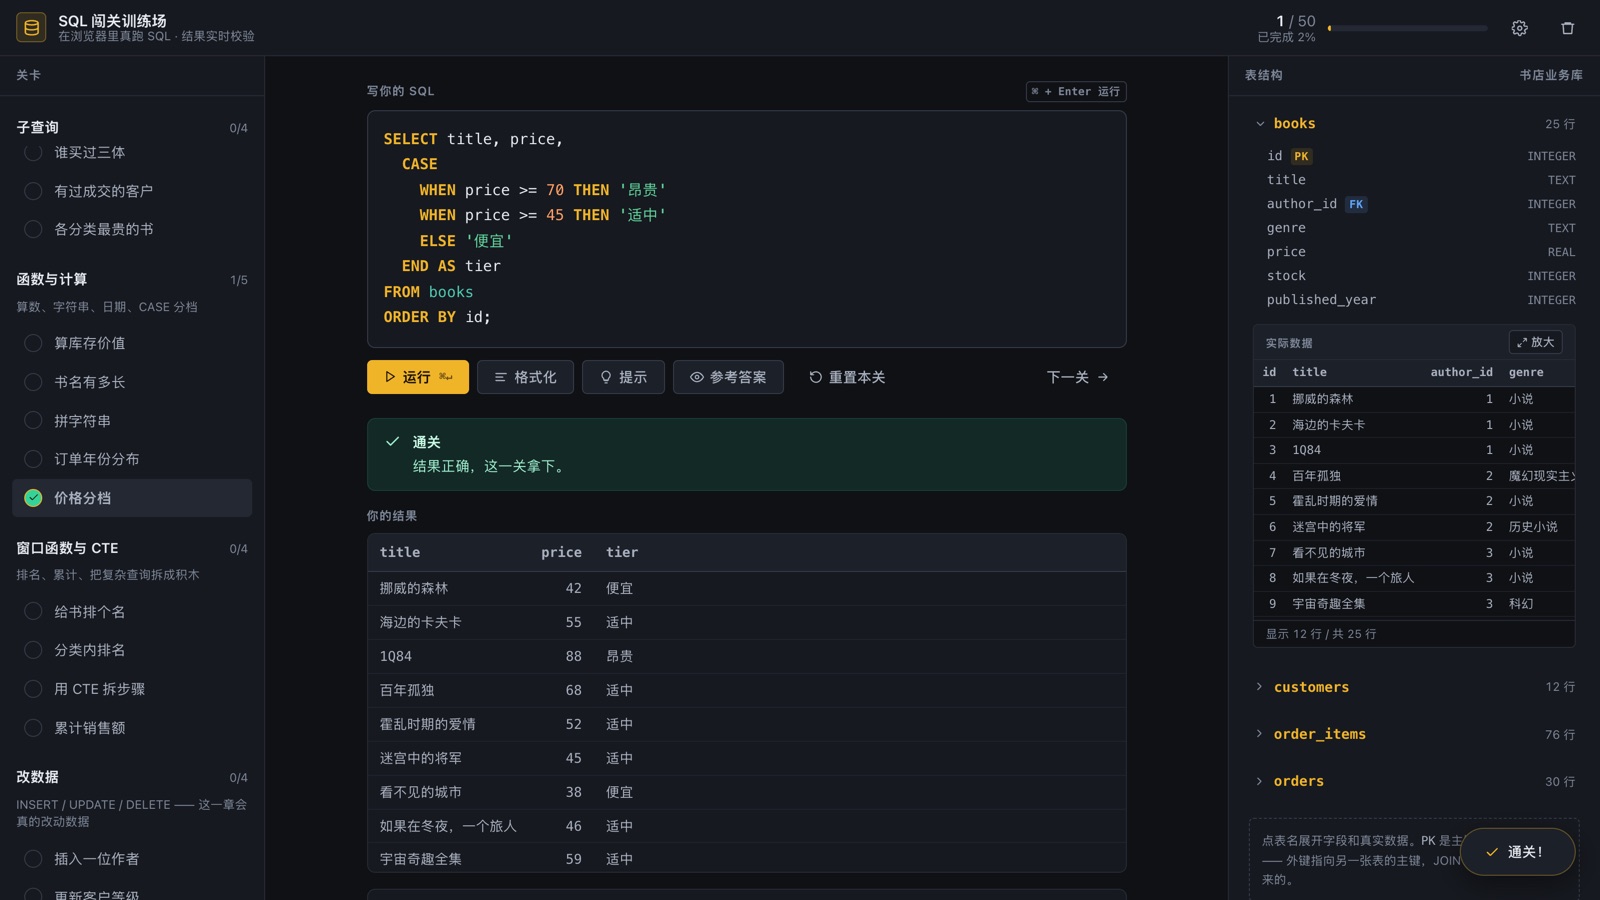This screenshot has width=1600, height=900.
Task: Click result row 1Q84
Action: (x=746, y=656)
